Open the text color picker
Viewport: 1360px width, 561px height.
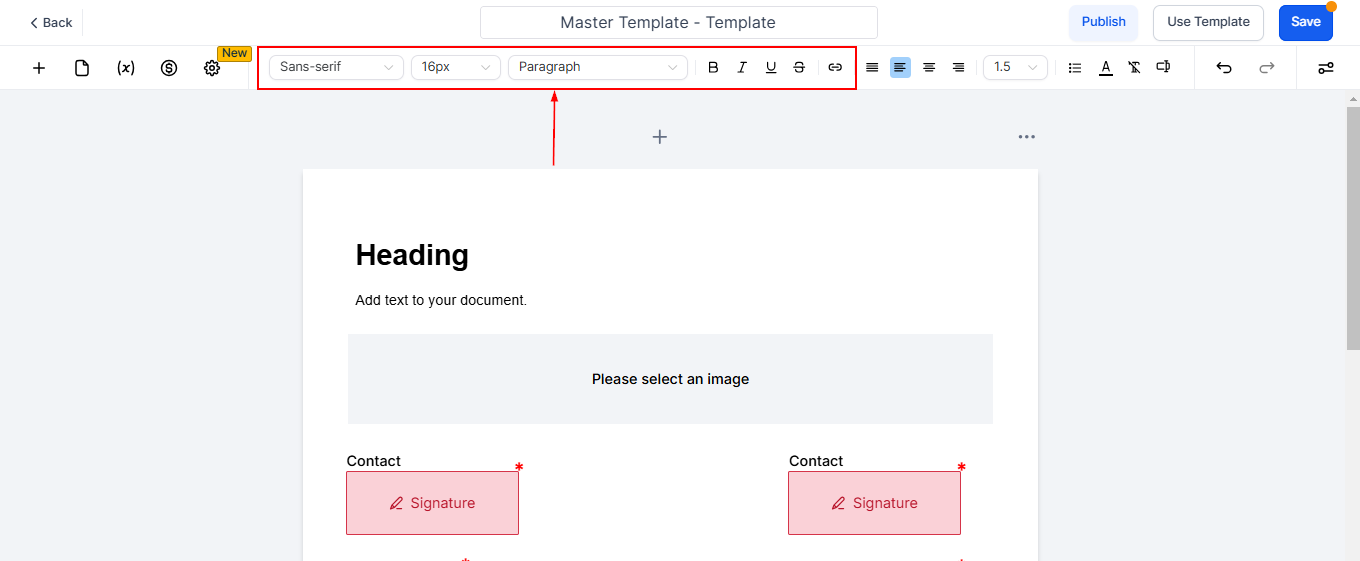tap(1106, 67)
